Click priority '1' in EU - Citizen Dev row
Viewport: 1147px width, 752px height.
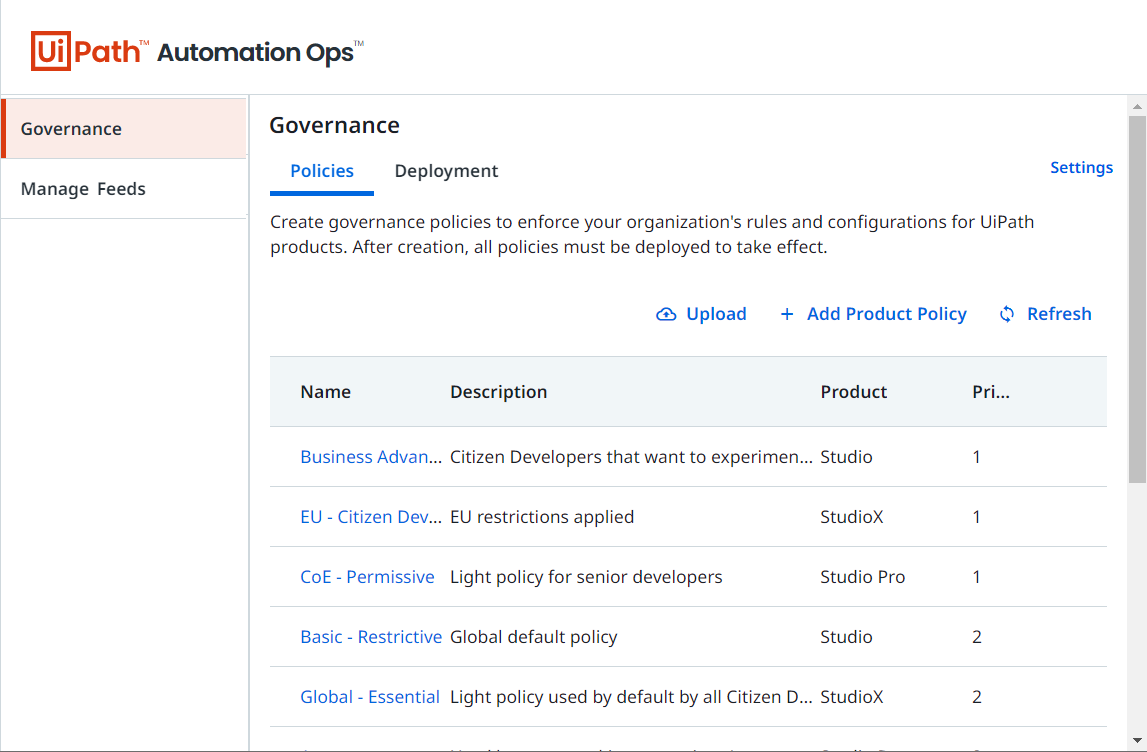tap(977, 516)
